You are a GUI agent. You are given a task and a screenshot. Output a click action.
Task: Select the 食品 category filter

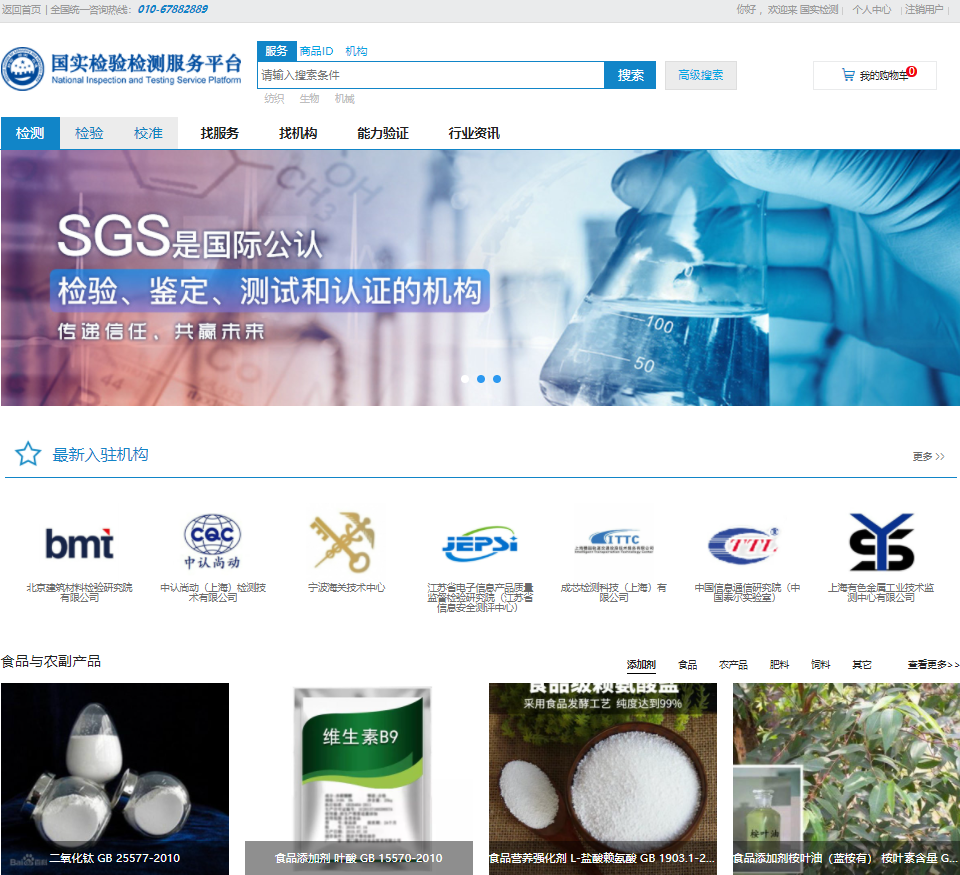(688, 664)
